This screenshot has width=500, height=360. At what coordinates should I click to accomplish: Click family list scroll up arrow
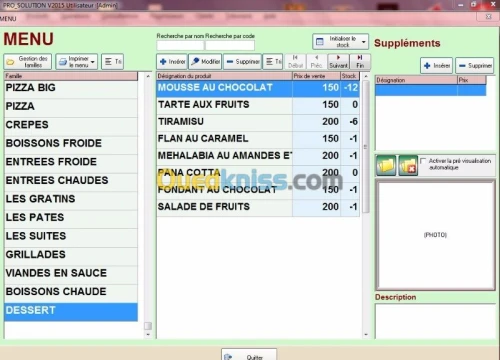click(148, 76)
